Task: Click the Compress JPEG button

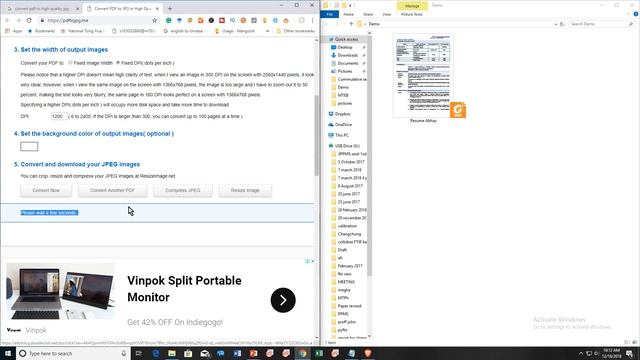Action: click(x=183, y=191)
